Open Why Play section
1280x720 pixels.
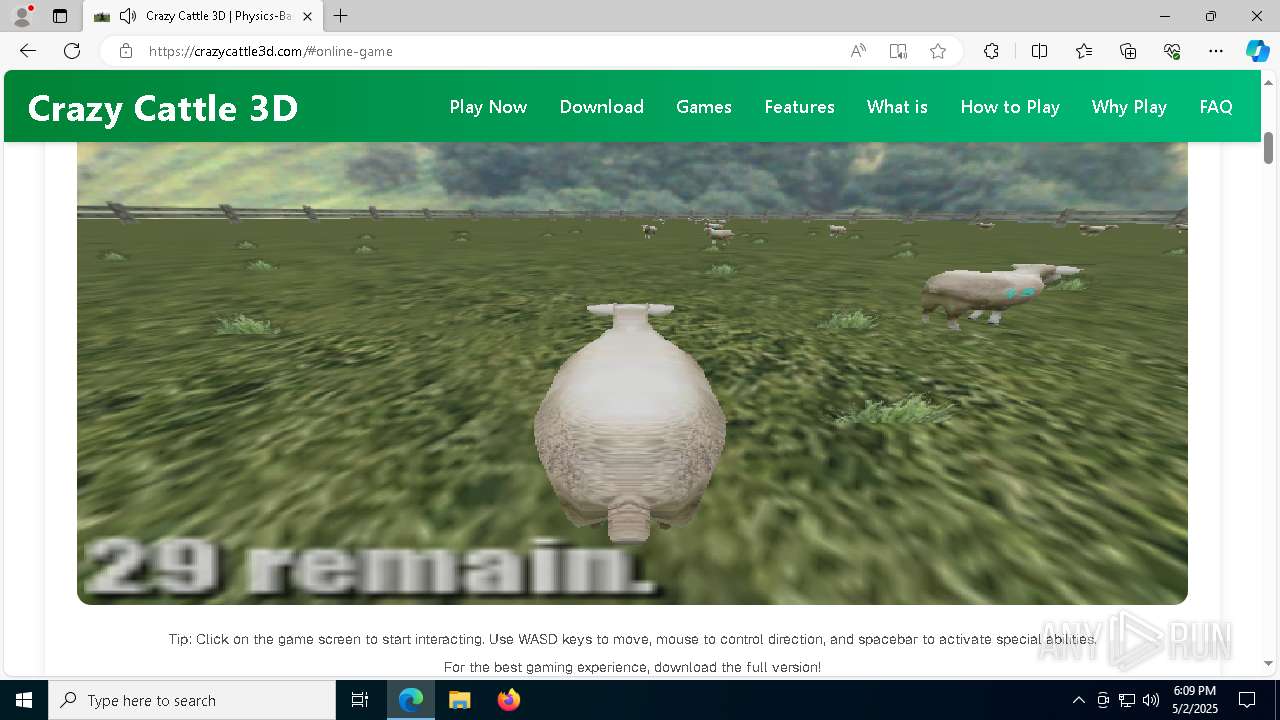(1129, 107)
